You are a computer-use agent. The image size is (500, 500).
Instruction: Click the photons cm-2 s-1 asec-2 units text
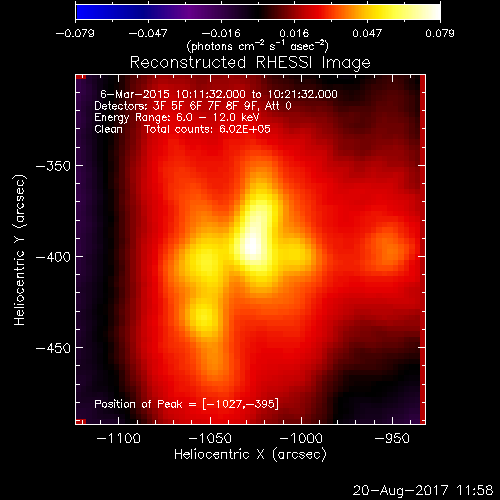tap(258, 46)
